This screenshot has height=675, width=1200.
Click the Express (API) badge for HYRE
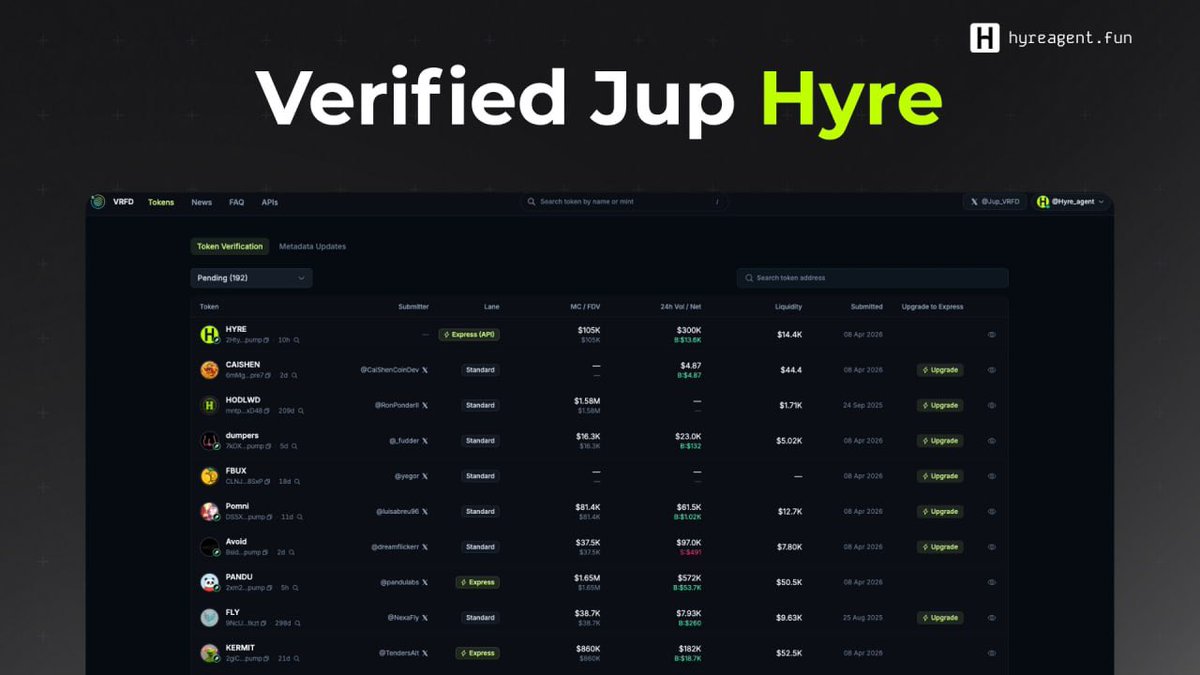pos(469,335)
